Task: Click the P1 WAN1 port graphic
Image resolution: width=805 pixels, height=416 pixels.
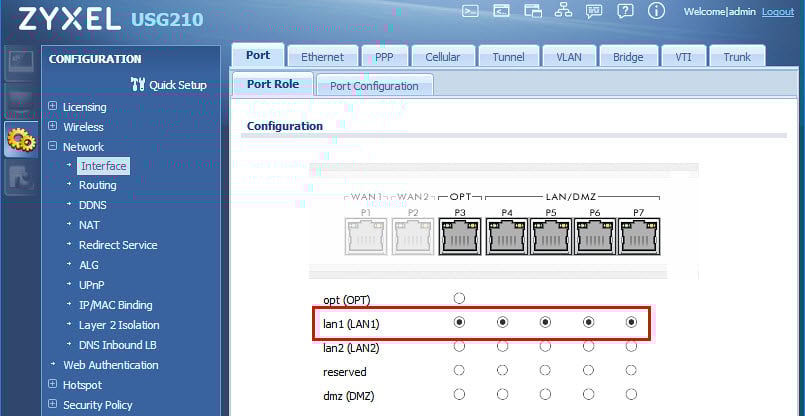Action: pos(366,236)
